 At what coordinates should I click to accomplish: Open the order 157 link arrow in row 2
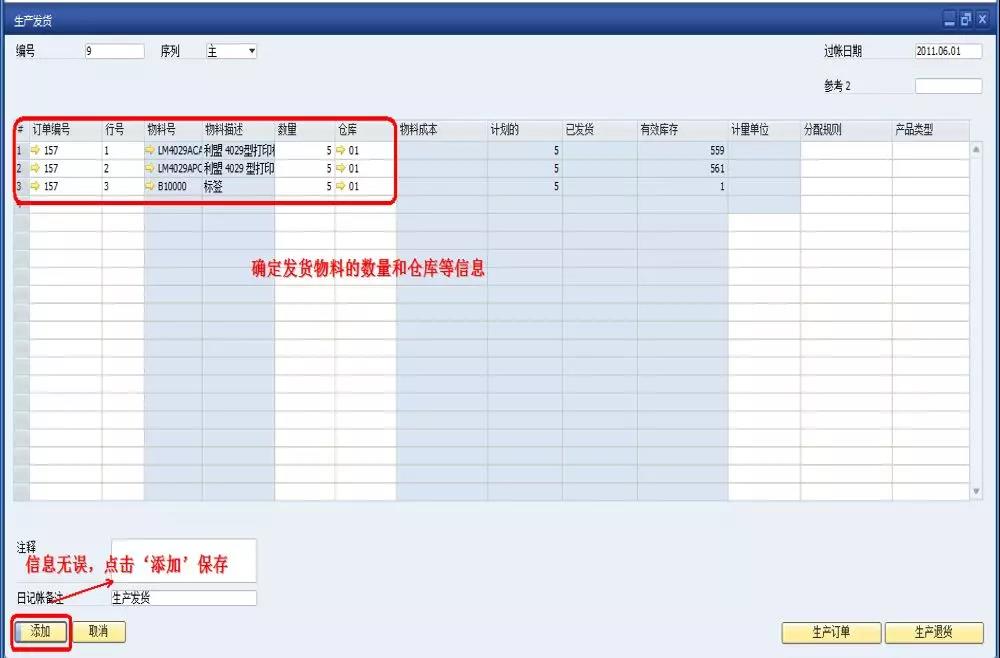pyautogui.click(x=36, y=169)
